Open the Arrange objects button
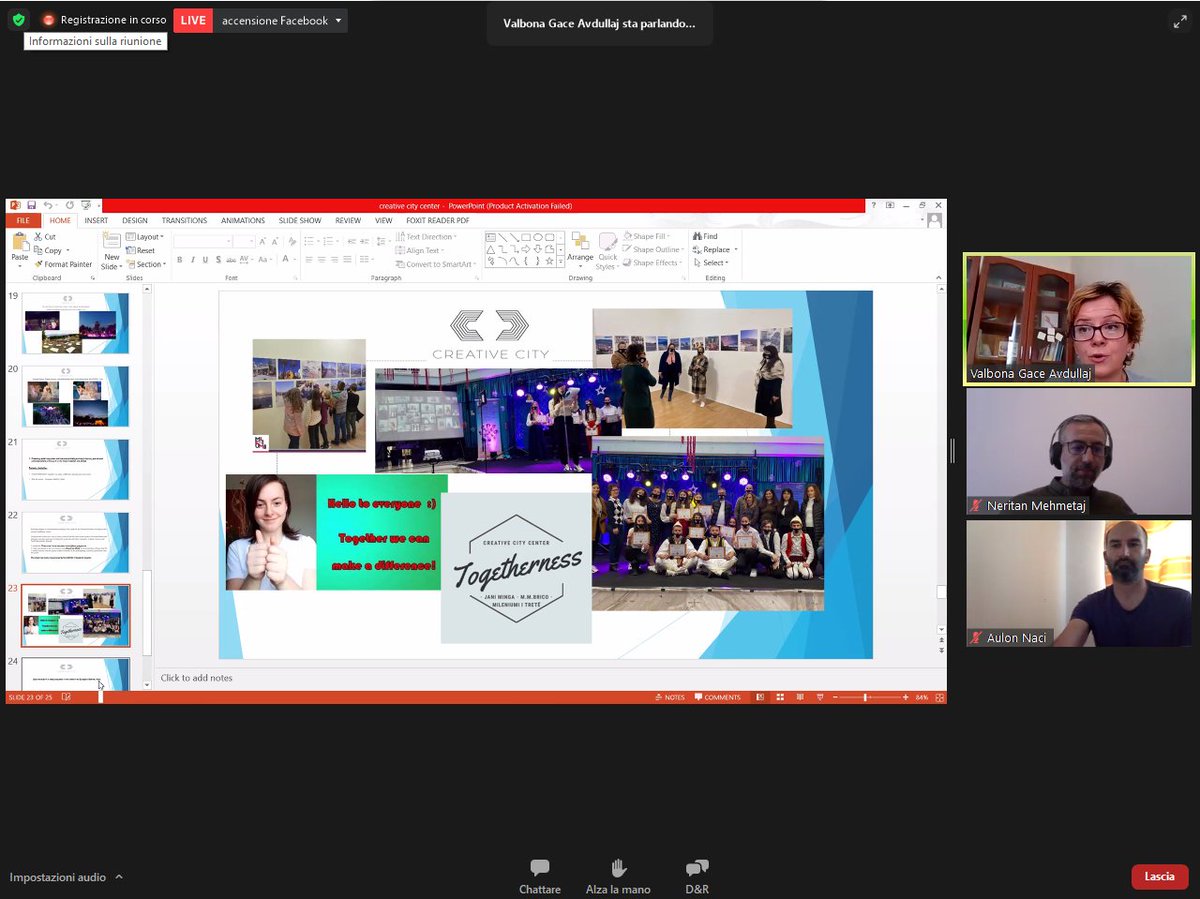 [x=580, y=250]
